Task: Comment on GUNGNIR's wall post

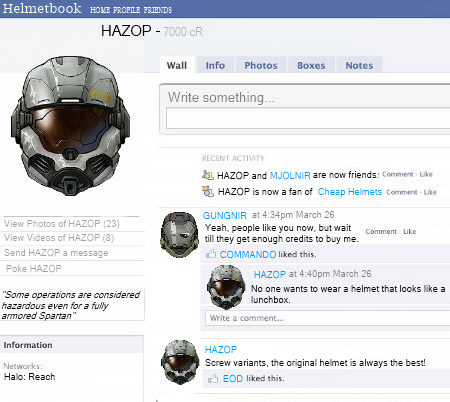Action: pyautogui.click(x=381, y=231)
